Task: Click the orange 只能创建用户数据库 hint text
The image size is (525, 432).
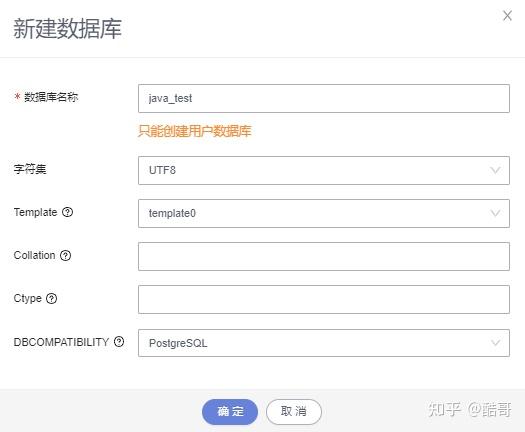Action: point(195,131)
